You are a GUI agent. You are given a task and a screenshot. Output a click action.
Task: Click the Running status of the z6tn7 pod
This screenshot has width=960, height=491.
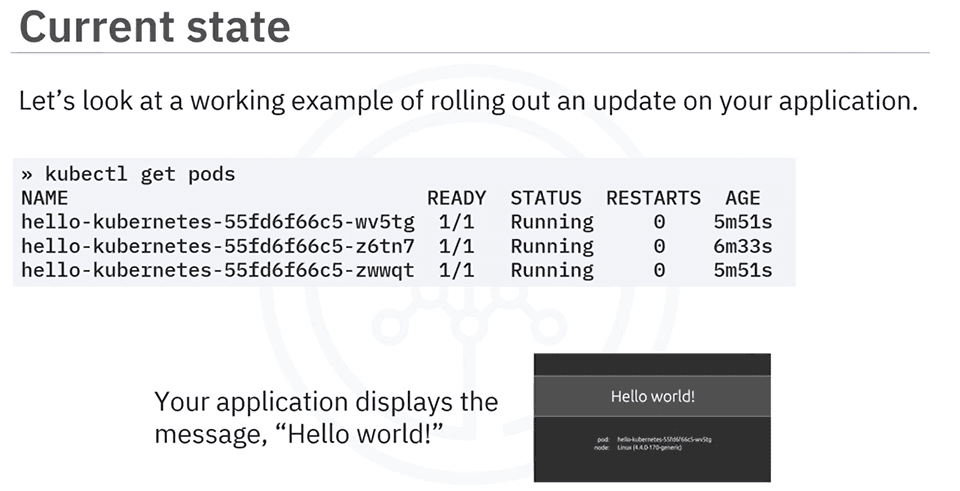[x=551, y=246]
